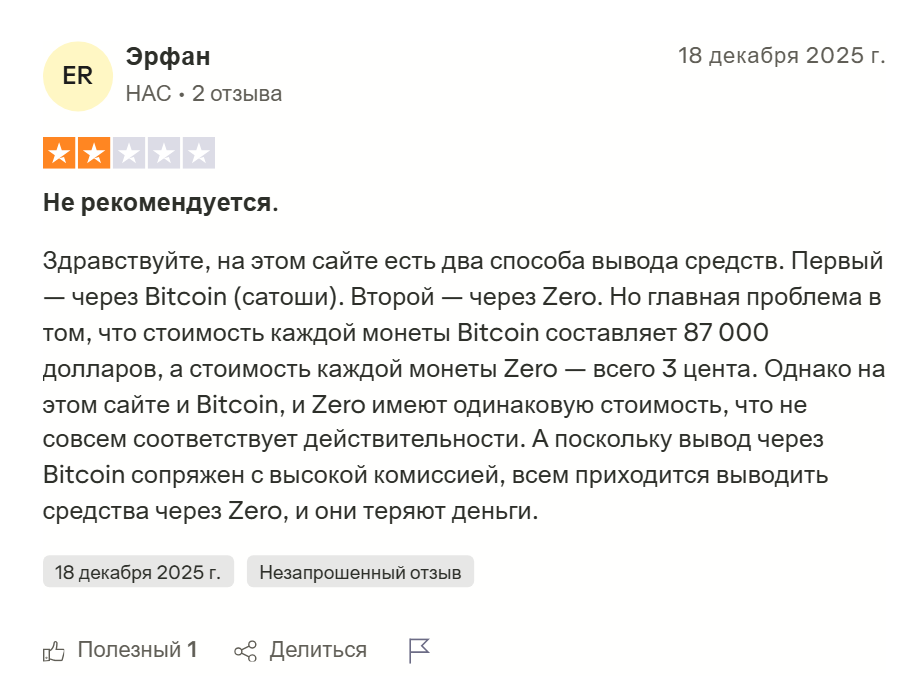Mark the review as Полезный via text label
This screenshot has height=692, width=904.
tap(129, 650)
